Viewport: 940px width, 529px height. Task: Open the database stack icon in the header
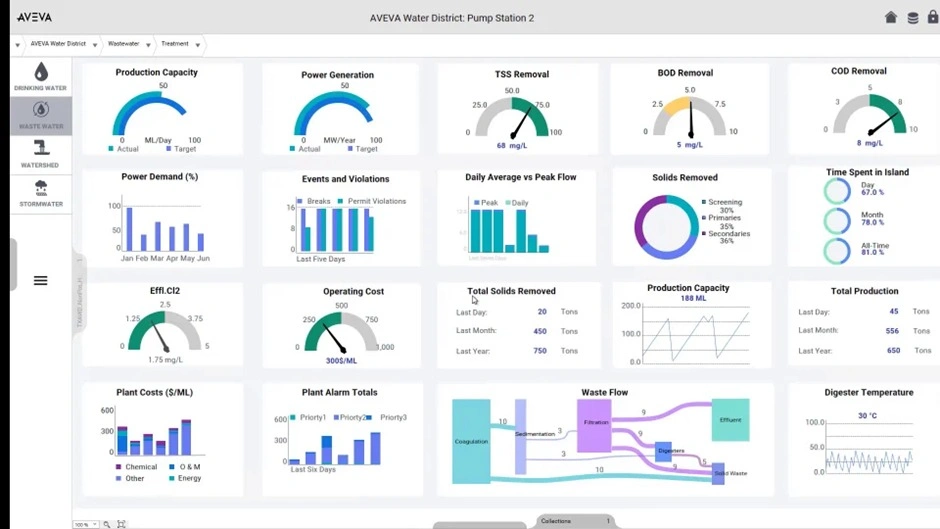point(912,17)
